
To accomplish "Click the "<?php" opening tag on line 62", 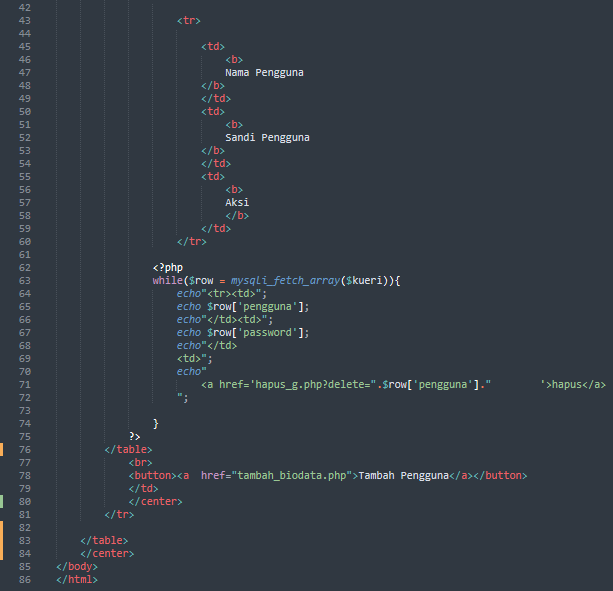I will (x=168, y=268).
